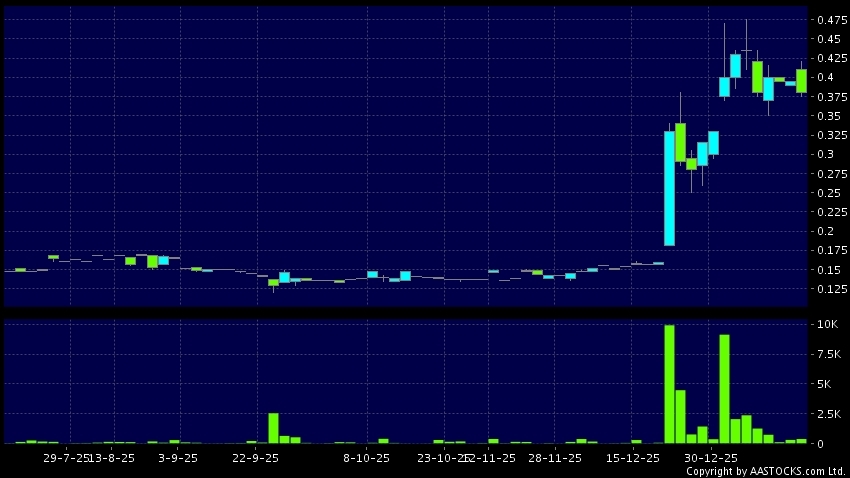Click the 7.5K volume axis label
The width and height of the screenshot is (850, 478).
(828, 354)
